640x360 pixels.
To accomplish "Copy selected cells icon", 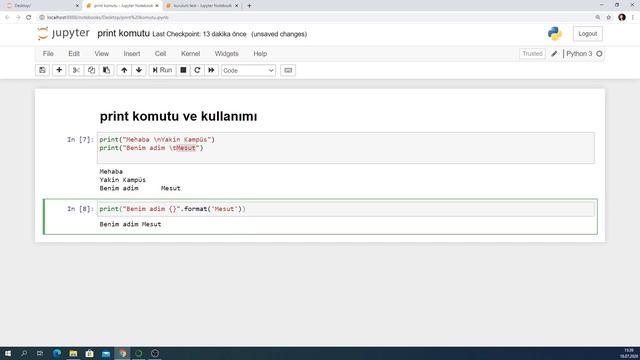I will coord(91,70).
